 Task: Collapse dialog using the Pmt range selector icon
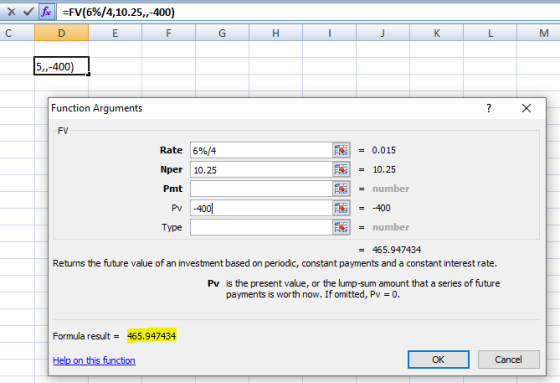[x=341, y=189]
